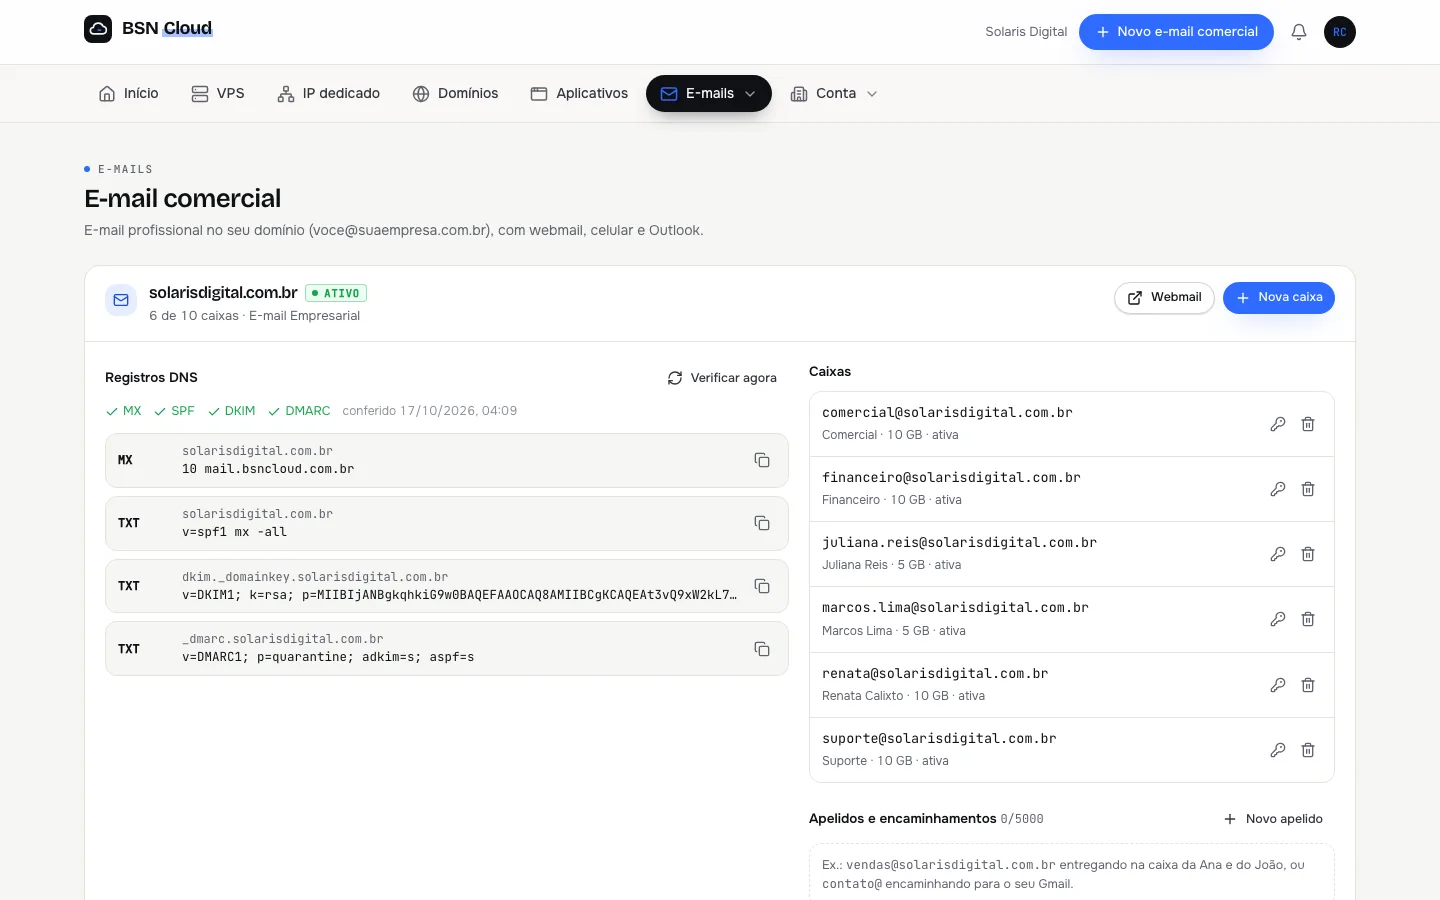Screen dimensions: 1440x900
Task: Click the DMARC verified status label
Action: pyautogui.click(x=299, y=411)
